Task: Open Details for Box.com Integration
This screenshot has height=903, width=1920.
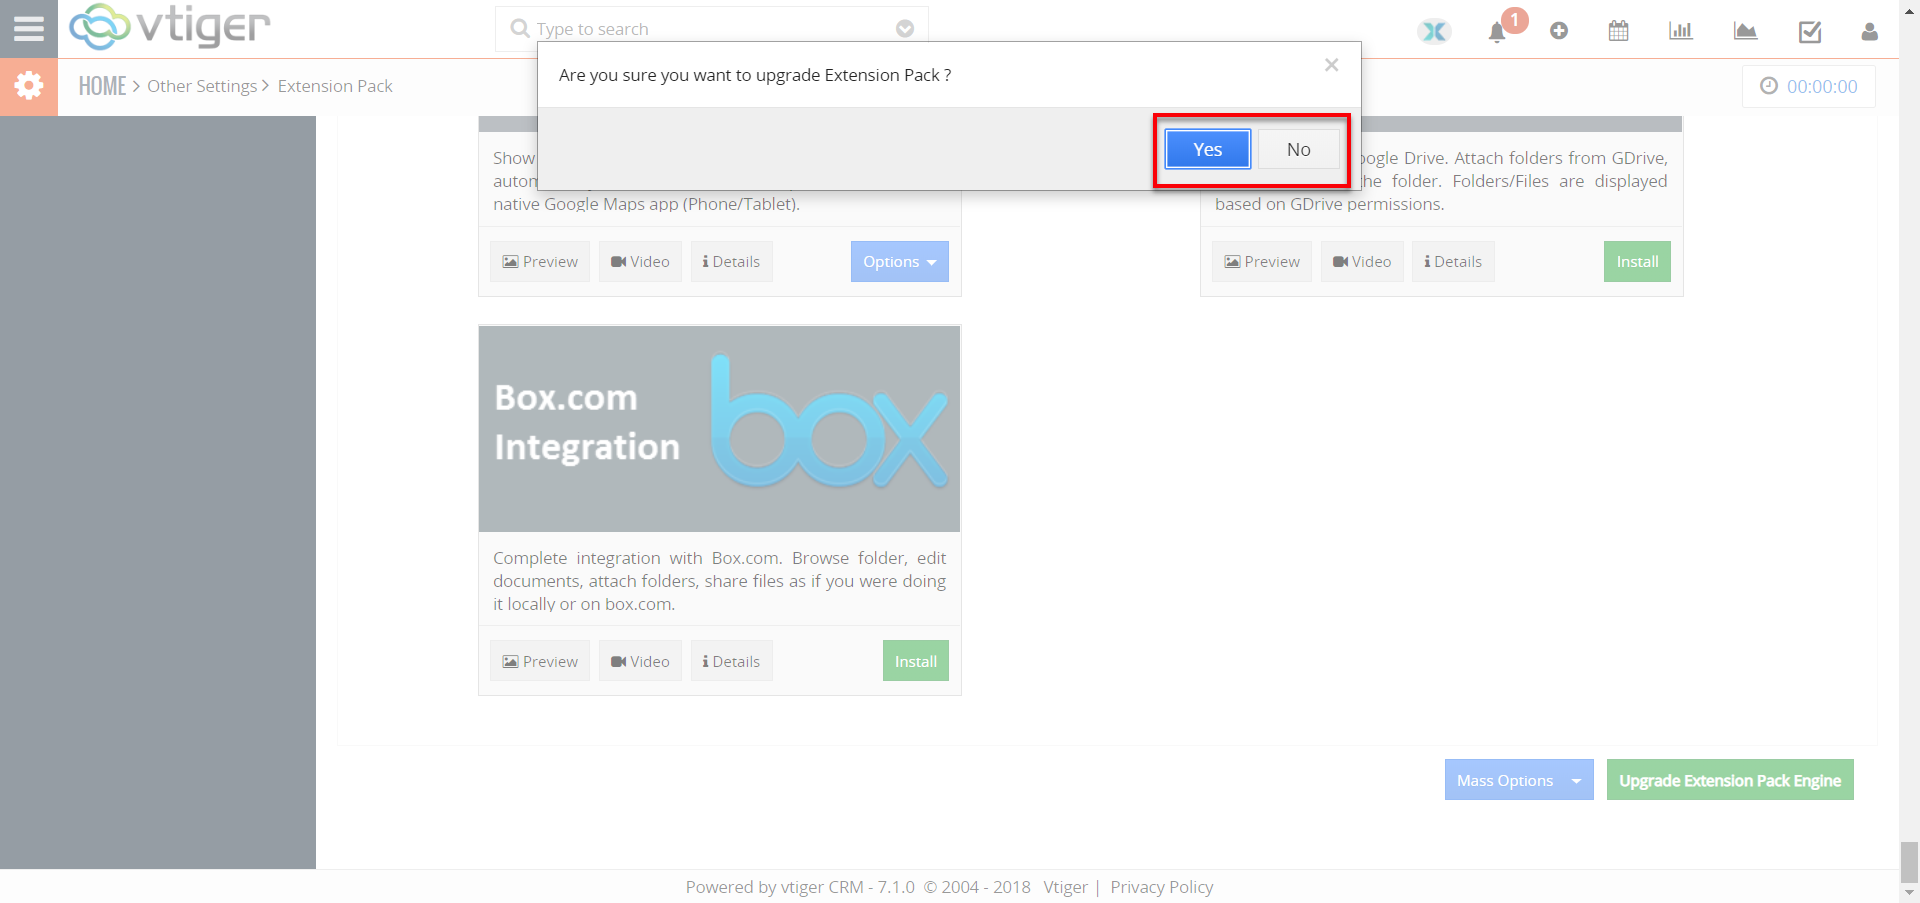Action: pyautogui.click(x=731, y=661)
